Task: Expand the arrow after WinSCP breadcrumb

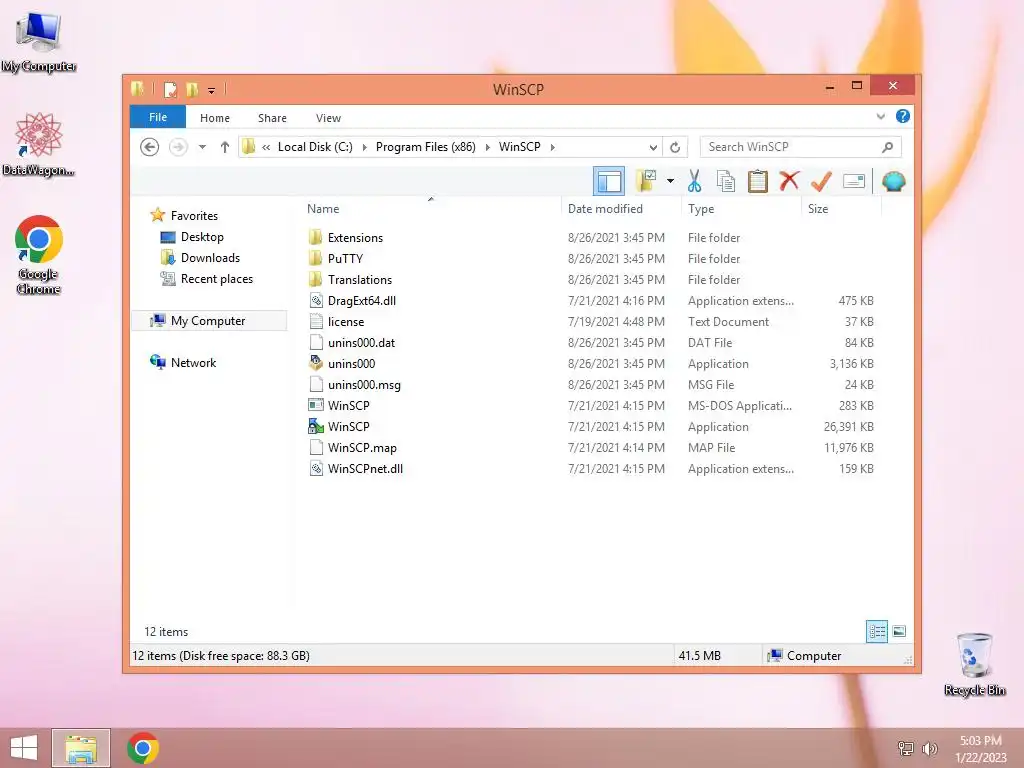Action: coord(552,147)
